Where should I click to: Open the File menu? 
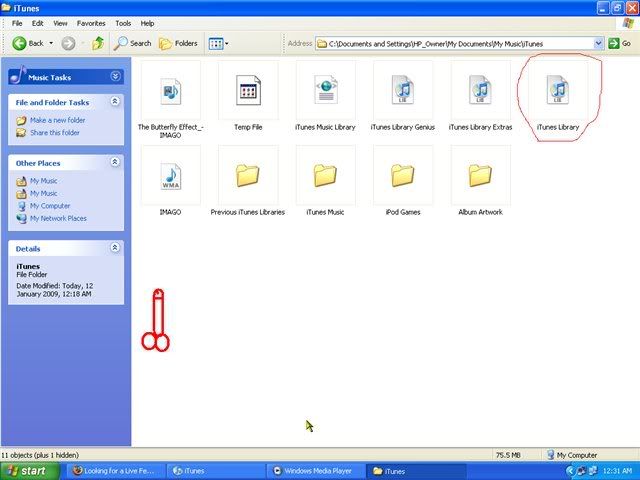point(17,23)
